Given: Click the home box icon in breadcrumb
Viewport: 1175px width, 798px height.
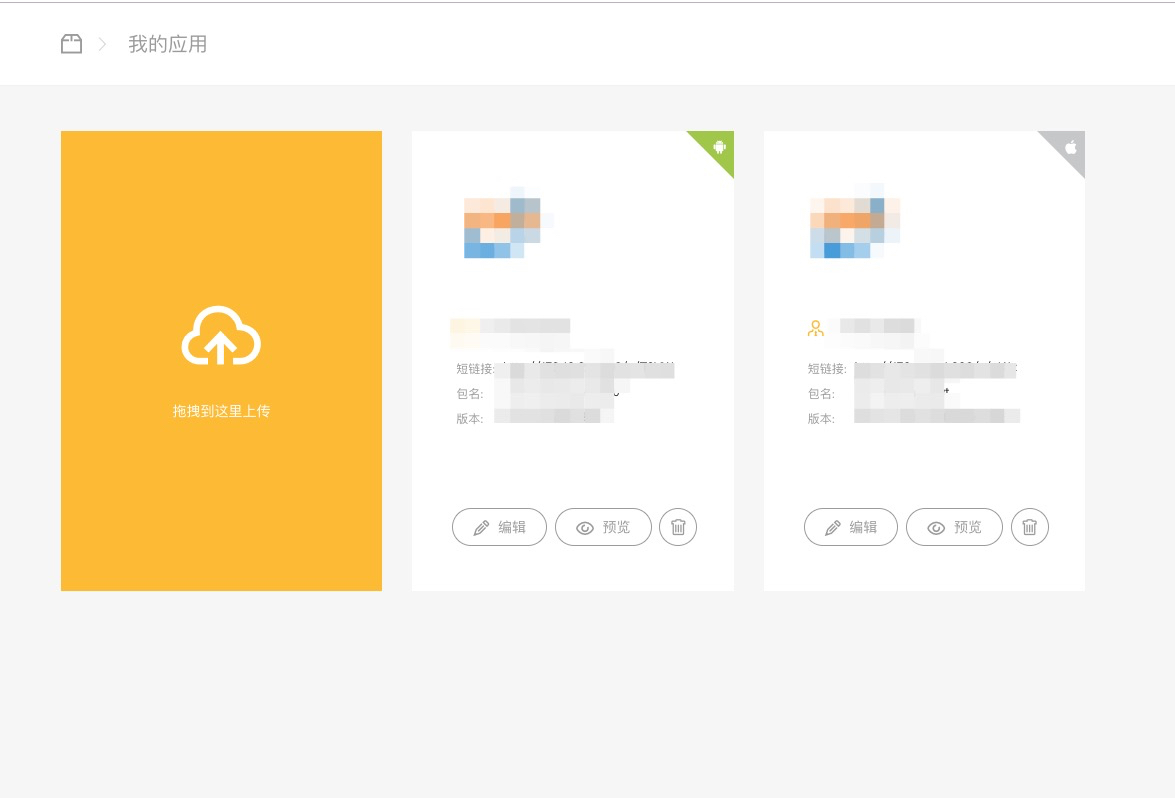Looking at the screenshot, I should [x=71, y=44].
